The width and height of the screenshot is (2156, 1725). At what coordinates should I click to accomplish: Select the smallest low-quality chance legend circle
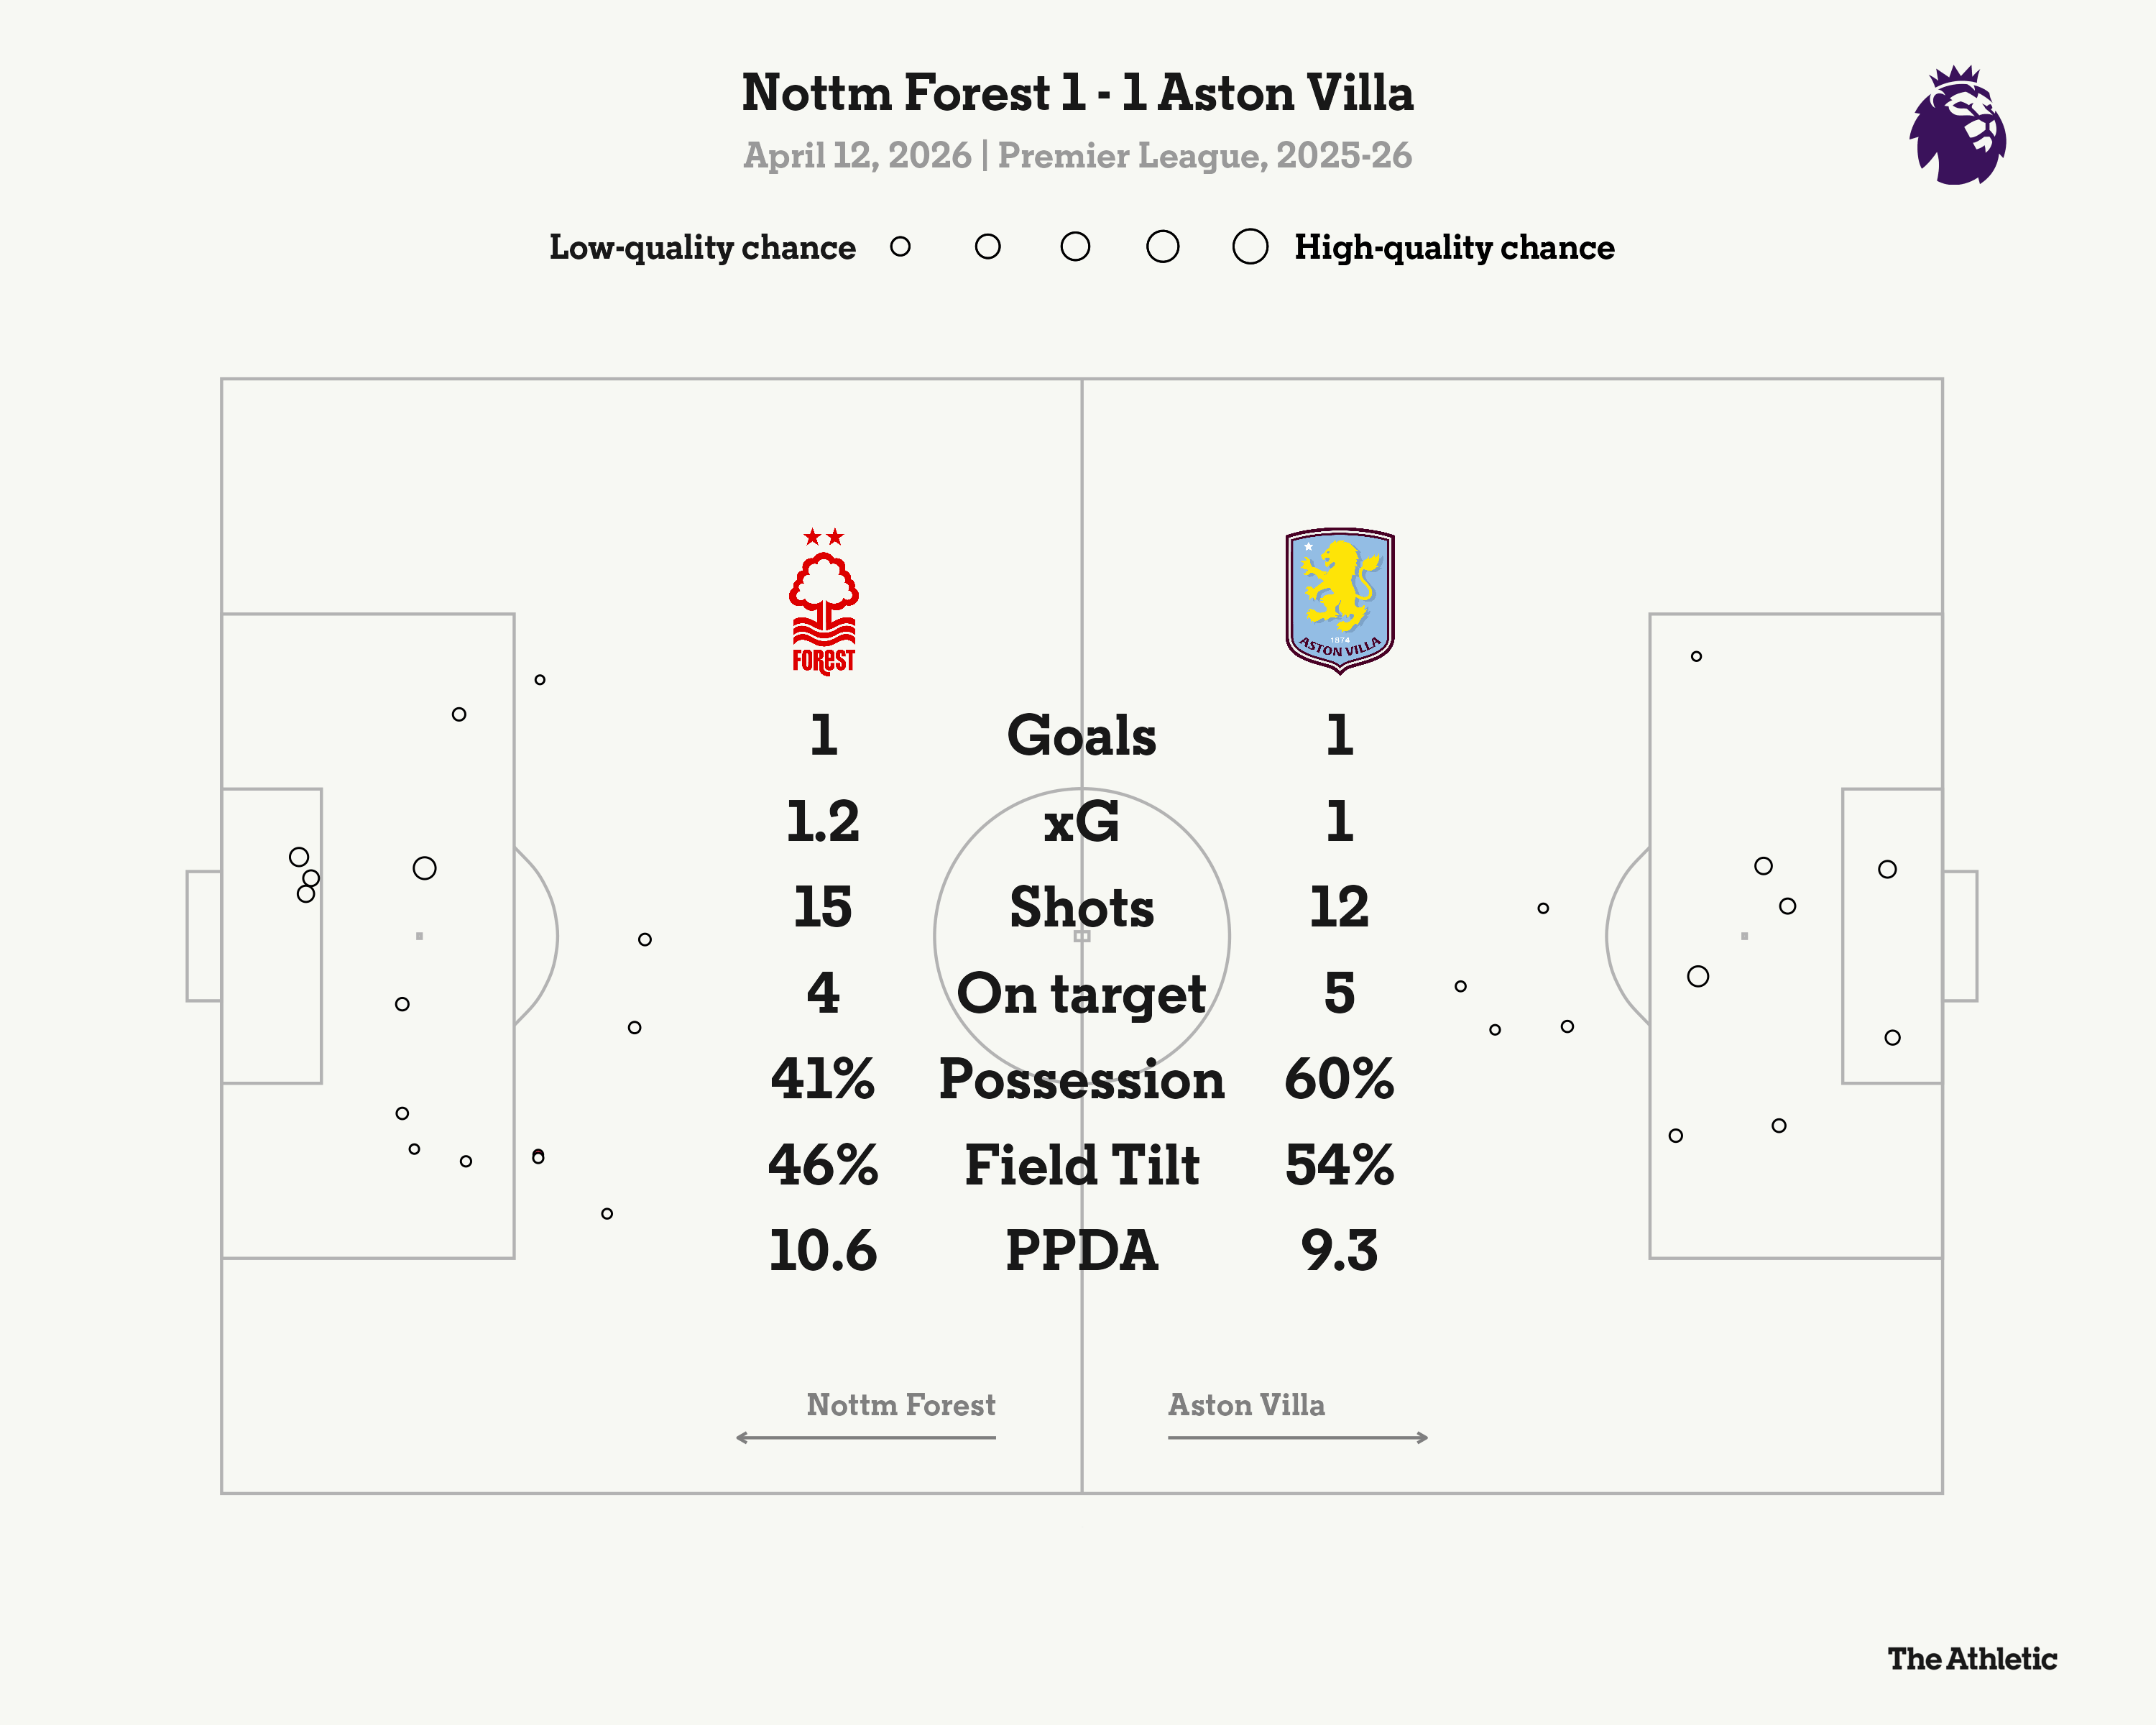pos(900,247)
